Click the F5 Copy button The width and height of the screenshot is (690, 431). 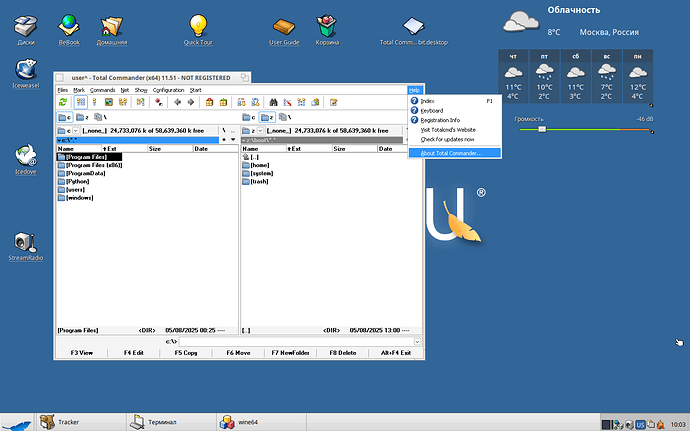click(186, 353)
